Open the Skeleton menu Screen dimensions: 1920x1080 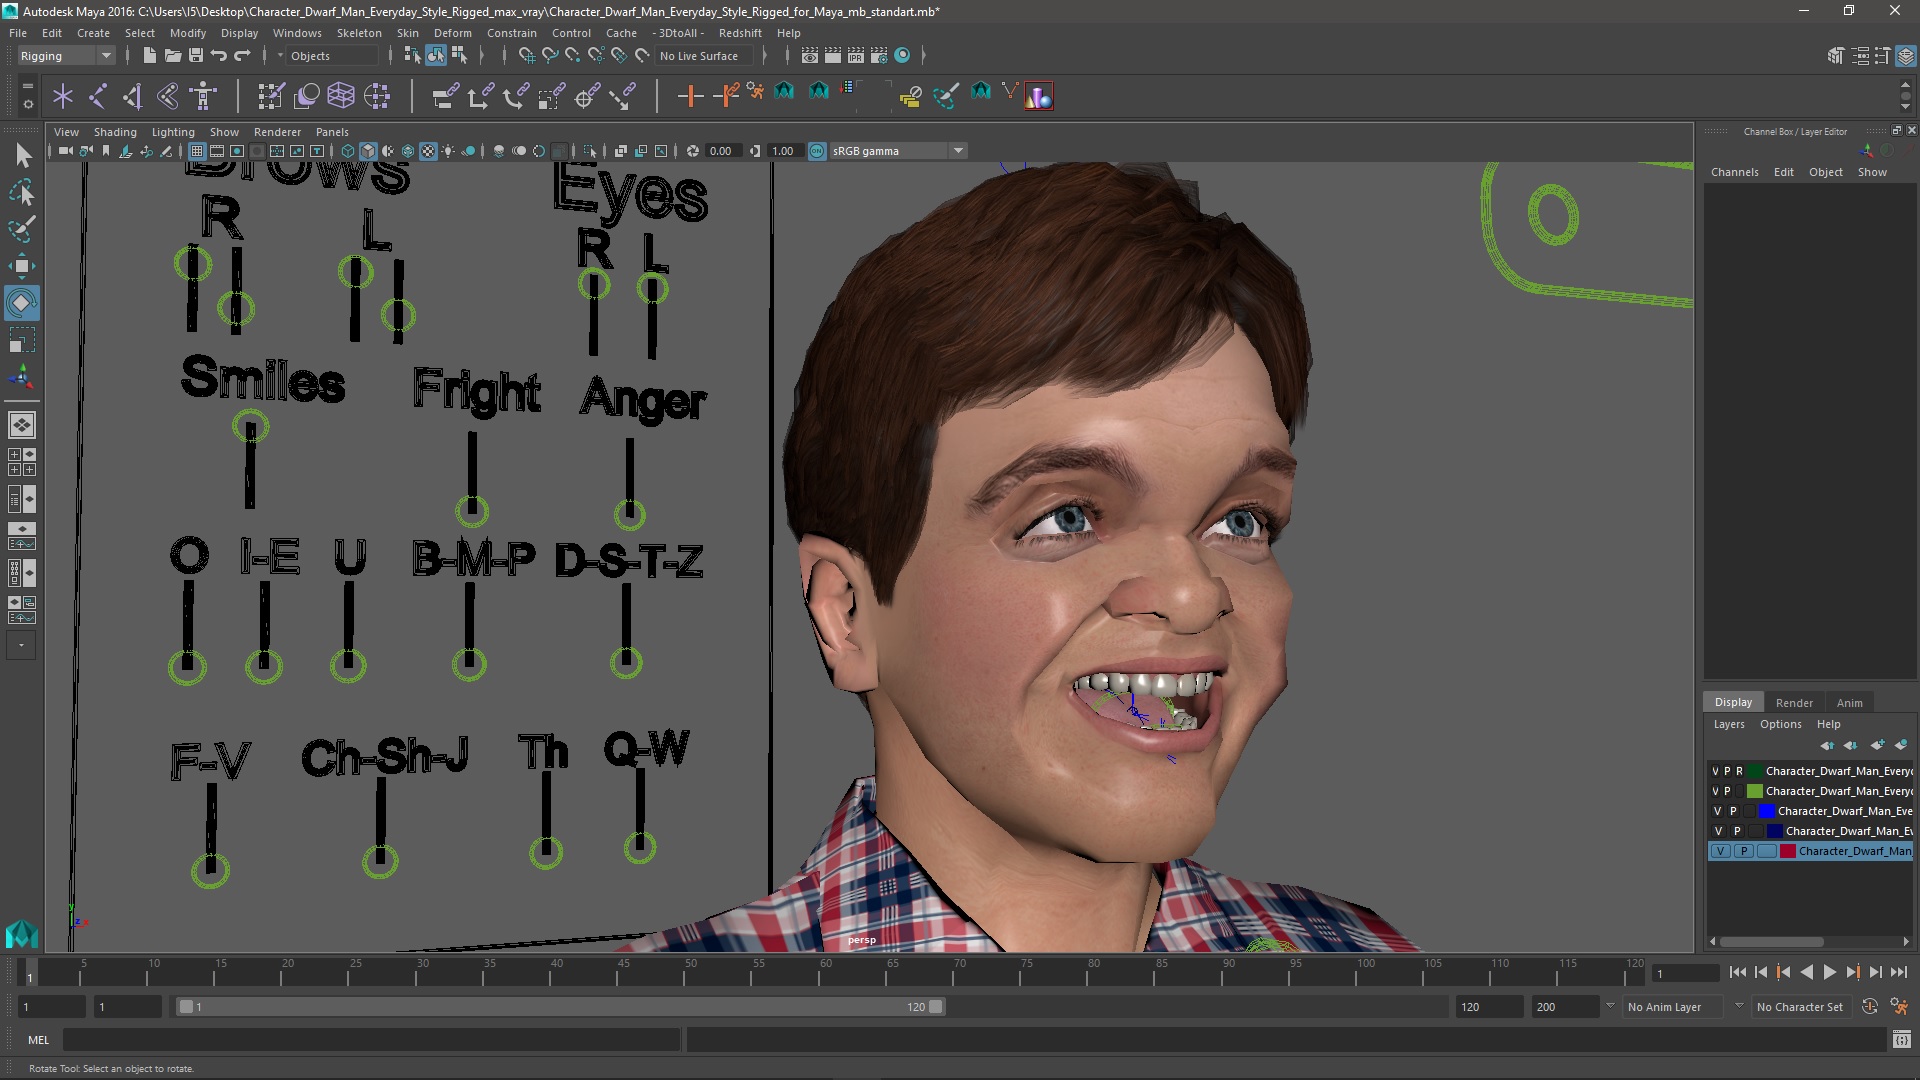[x=359, y=33]
